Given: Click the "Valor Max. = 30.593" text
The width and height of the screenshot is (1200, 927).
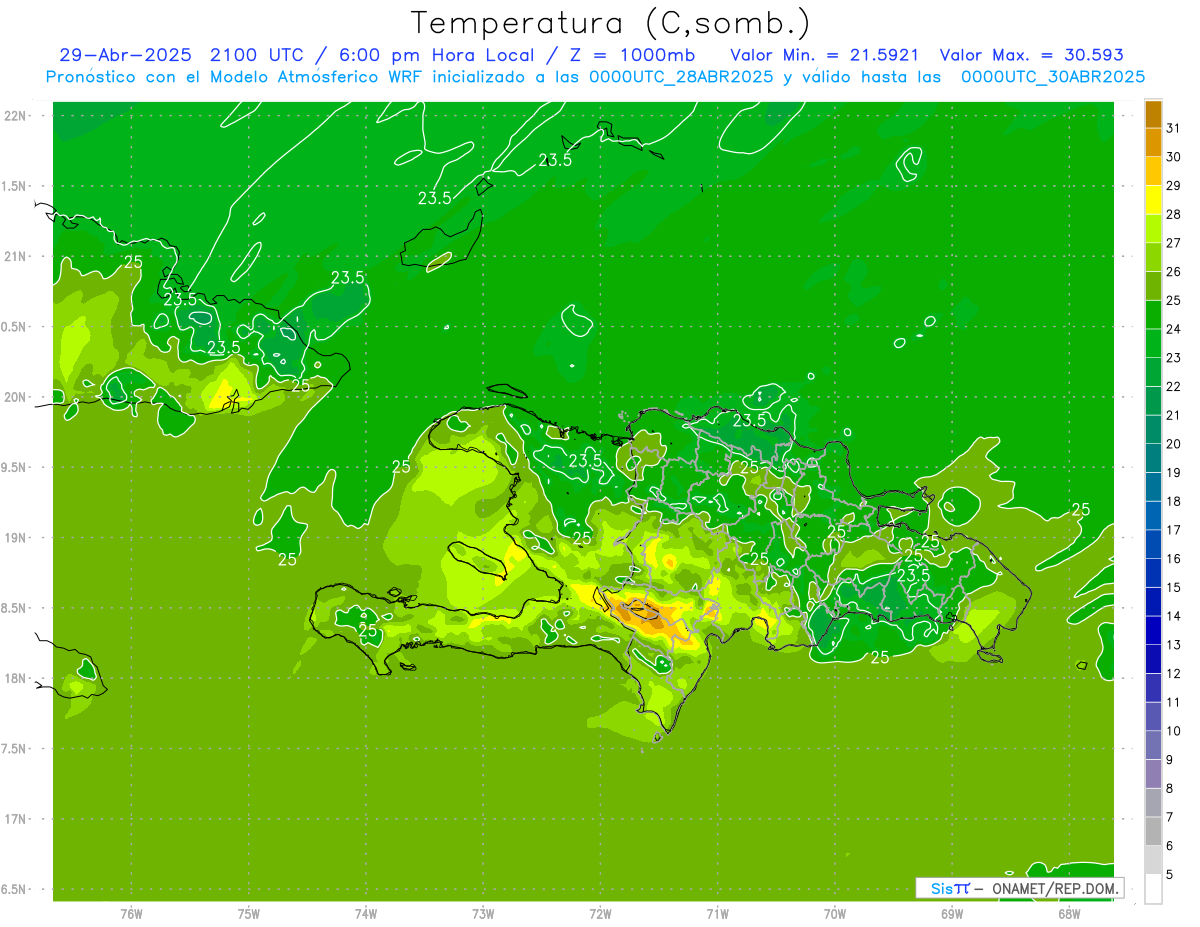Looking at the screenshot, I should pyautogui.click(x=1031, y=55).
